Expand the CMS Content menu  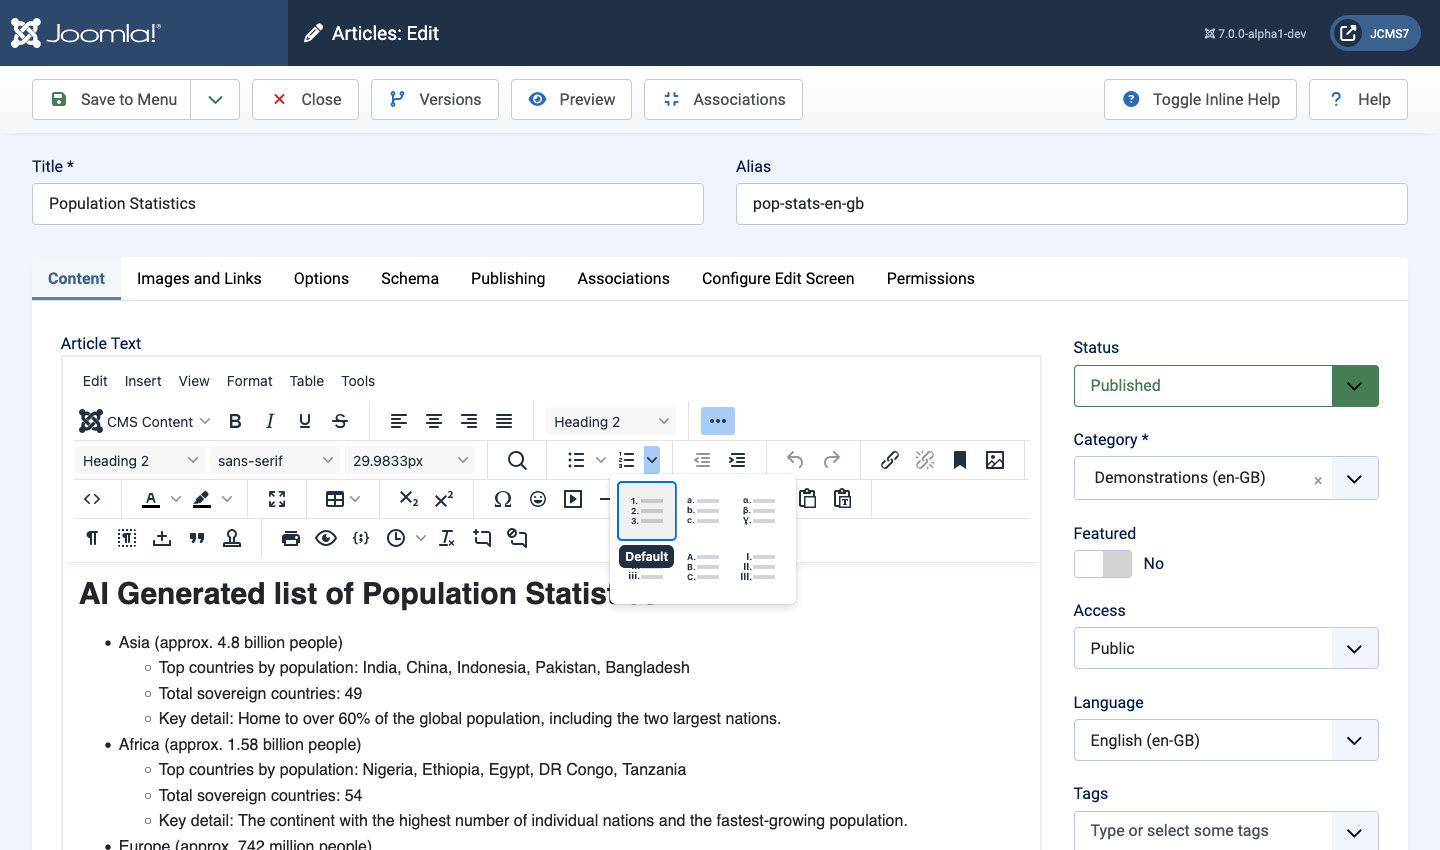click(145, 421)
